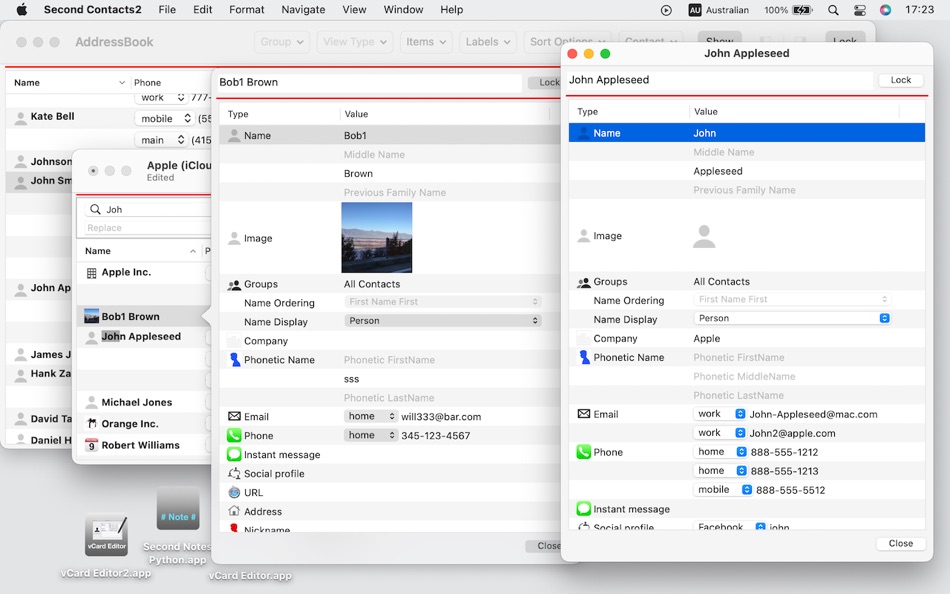Open 888-555-5512 mobile label dropdown
Viewport: 950px width, 594px height.
[723, 489]
